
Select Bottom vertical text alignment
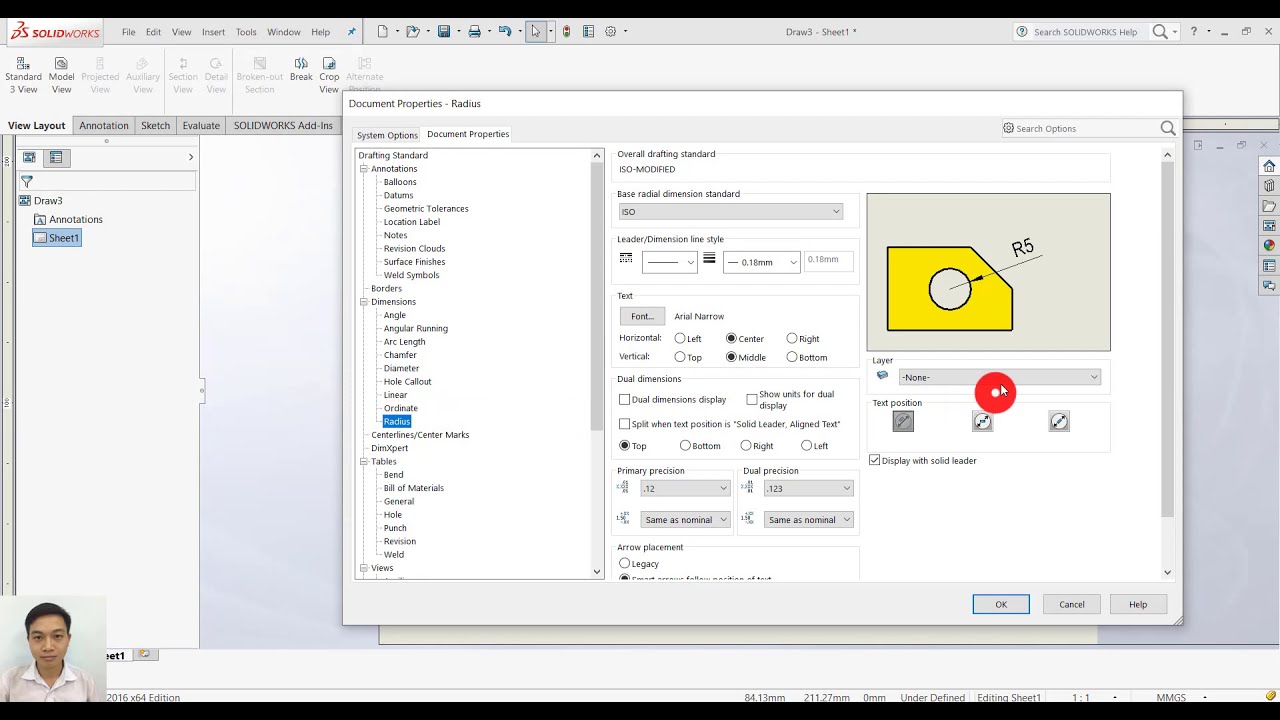click(792, 357)
